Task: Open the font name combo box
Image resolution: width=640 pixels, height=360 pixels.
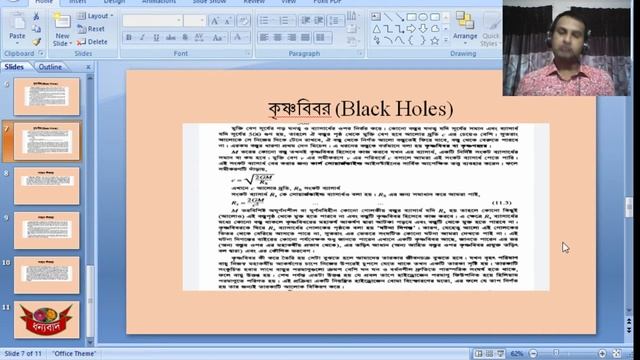Action: click(x=152, y=20)
